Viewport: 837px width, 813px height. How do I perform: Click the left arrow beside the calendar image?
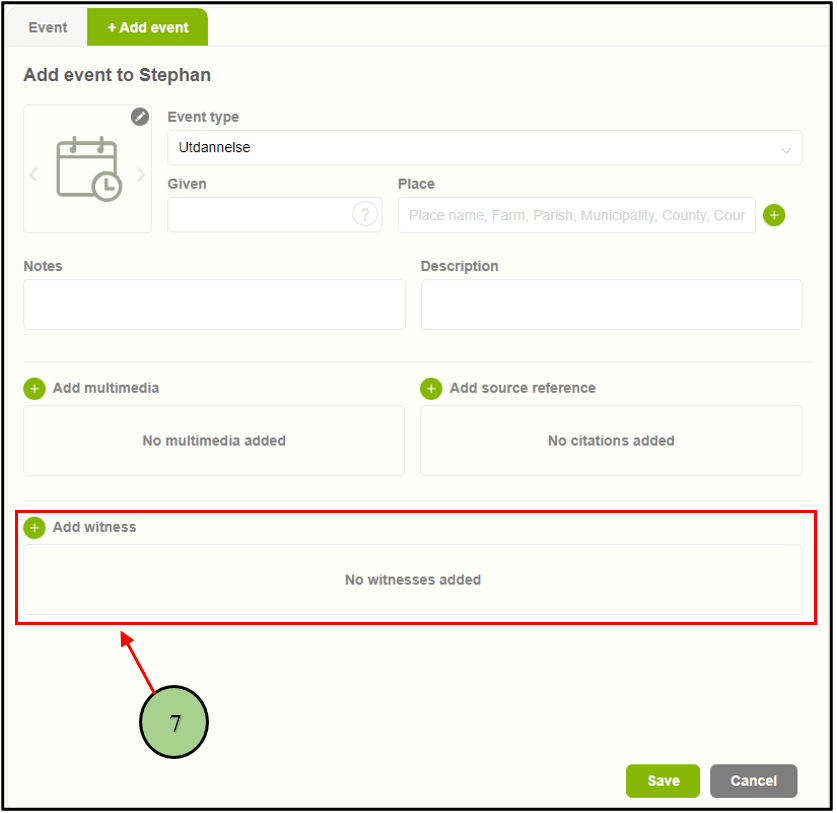(x=33, y=174)
